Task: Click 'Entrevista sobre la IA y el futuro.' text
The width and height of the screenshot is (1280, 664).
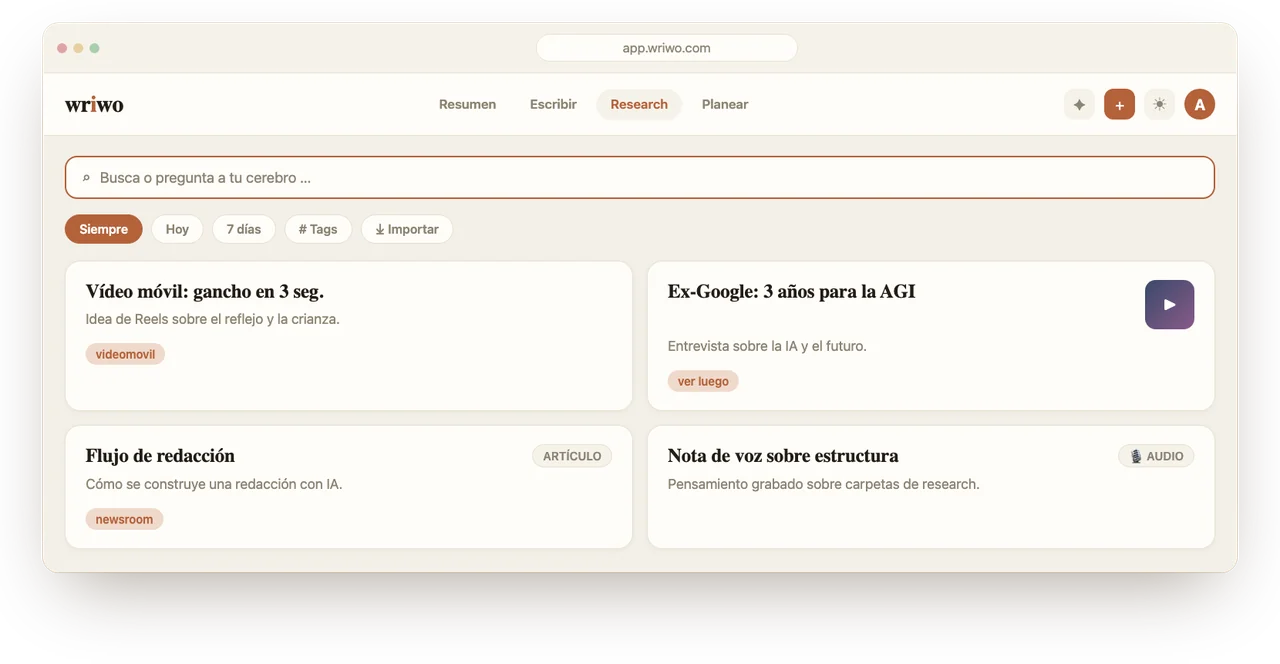Action: (x=767, y=346)
